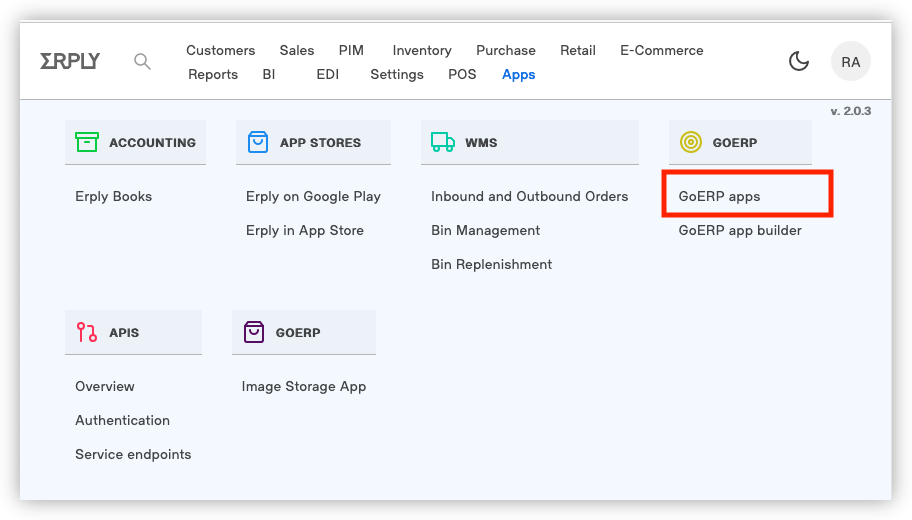Open the RA user avatar menu

click(850, 62)
